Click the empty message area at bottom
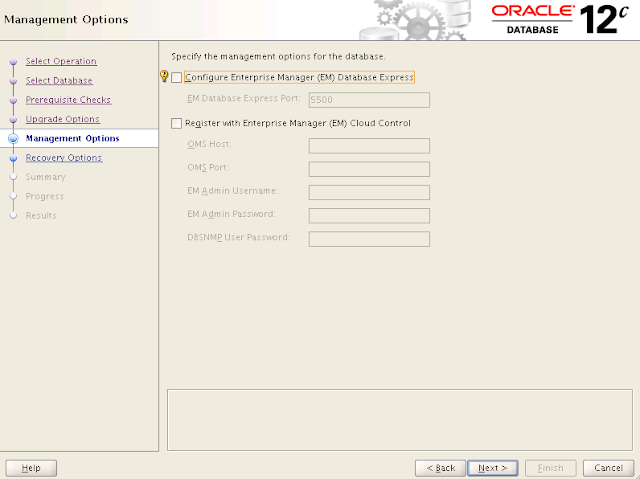The width and height of the screenshot is (640, 479). 400,420
